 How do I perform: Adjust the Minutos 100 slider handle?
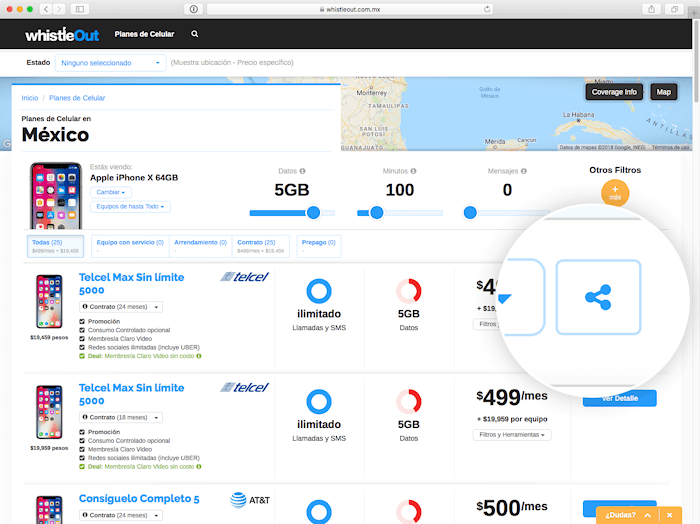(377, 213)
